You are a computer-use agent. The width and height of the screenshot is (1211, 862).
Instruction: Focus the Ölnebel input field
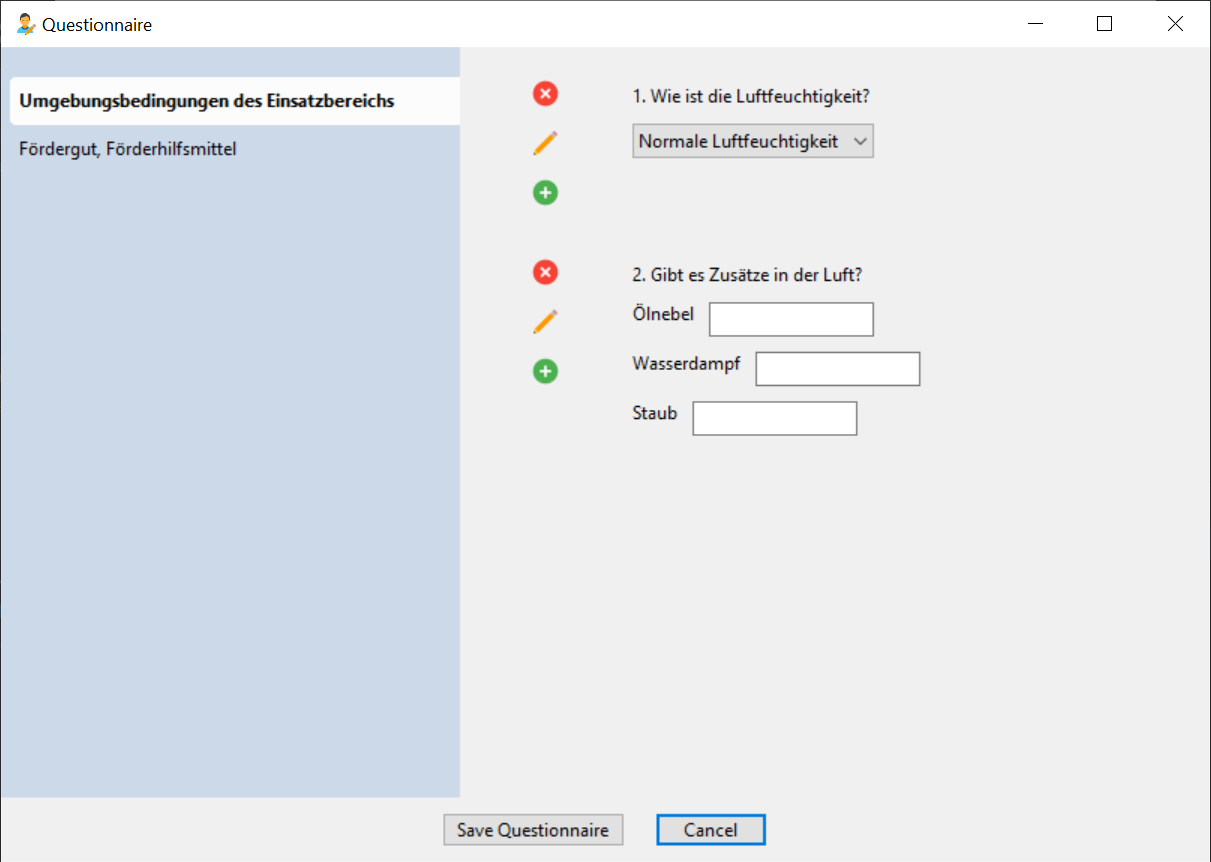click(x=791, y=319)
